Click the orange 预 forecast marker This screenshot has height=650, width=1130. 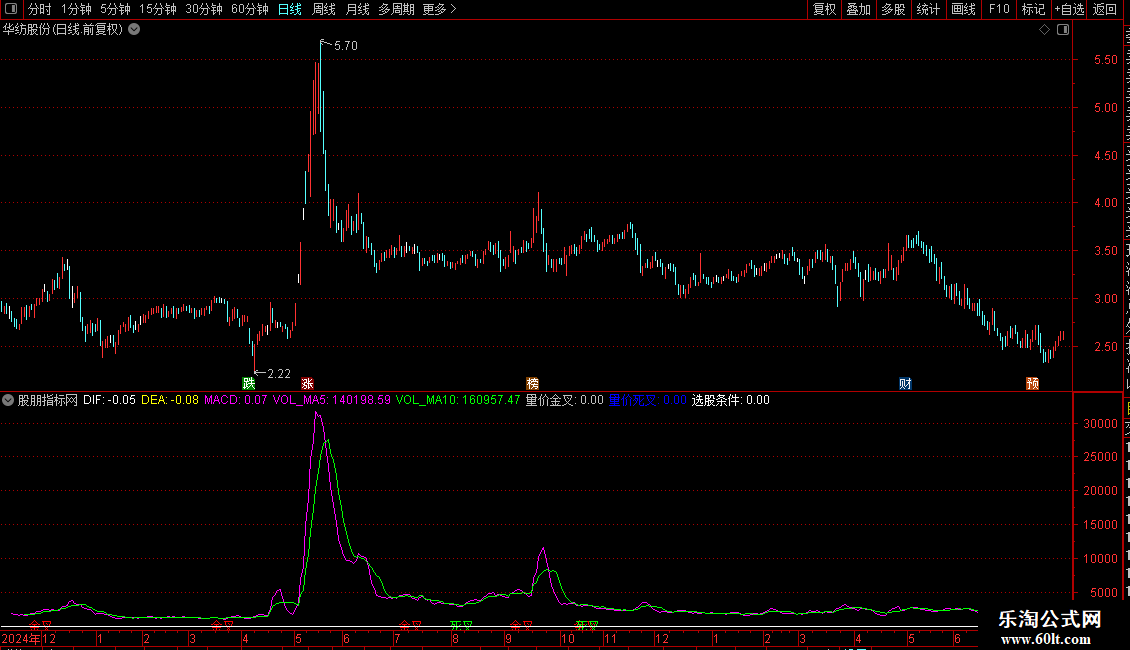point(1033,383)
